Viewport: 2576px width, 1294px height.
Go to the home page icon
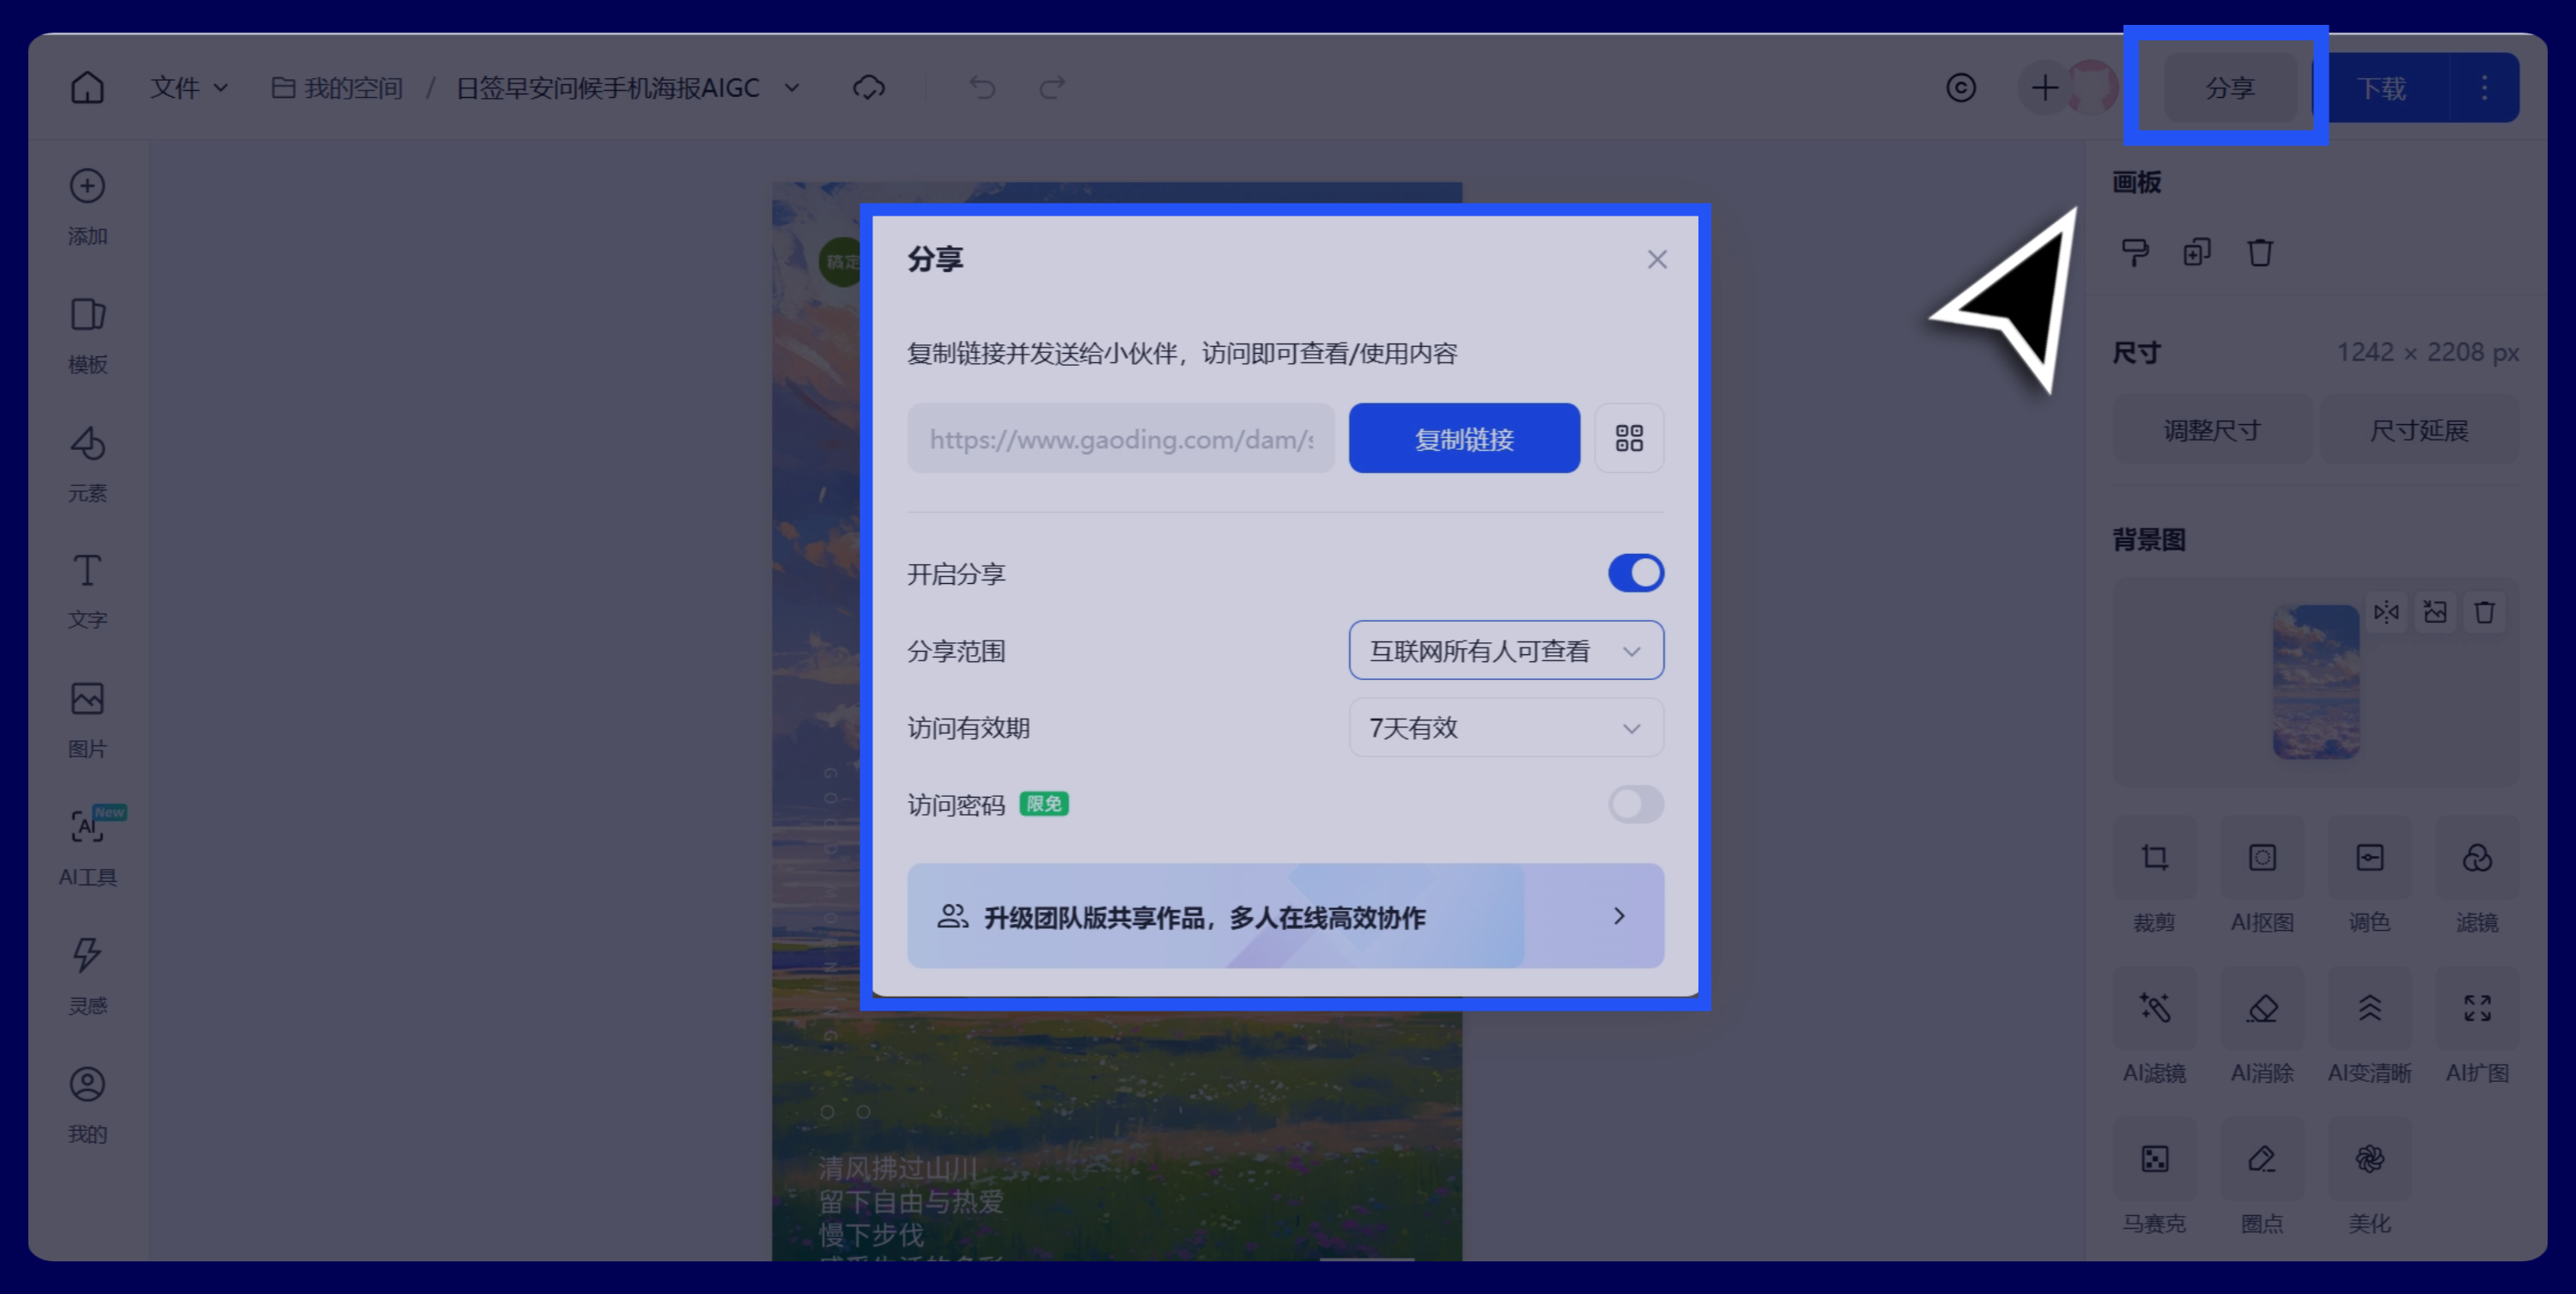click(87, 88)
